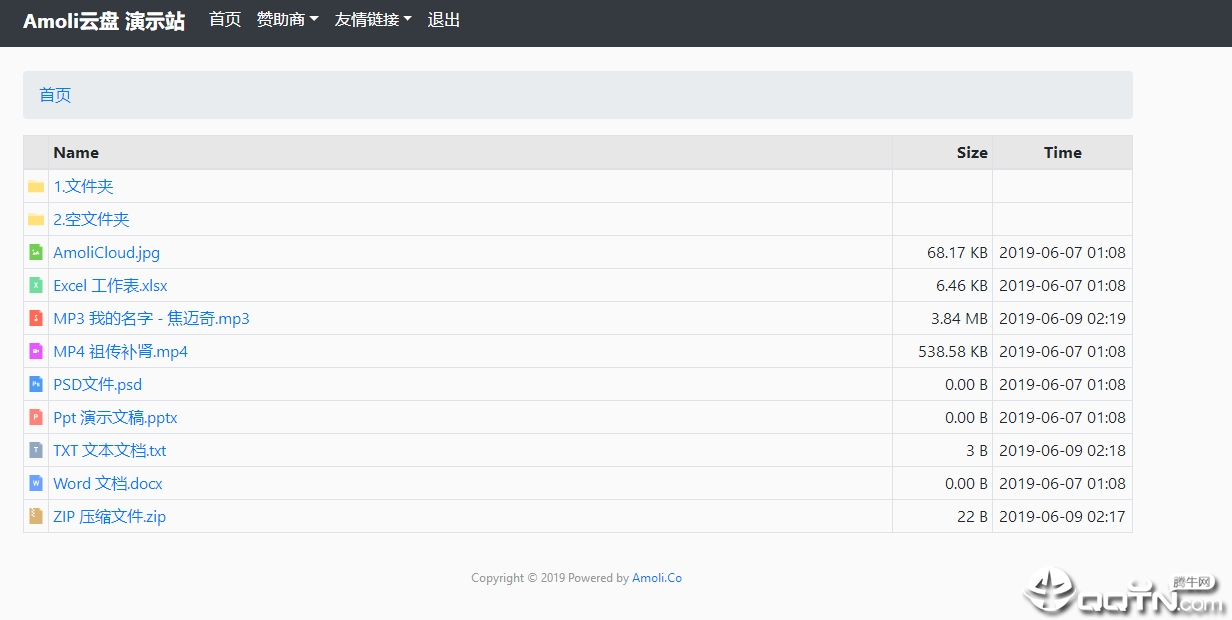This screenshot has height=620, width=1232.
Task: Open the 2.空文件夹 folder
Action: point(92,219)
